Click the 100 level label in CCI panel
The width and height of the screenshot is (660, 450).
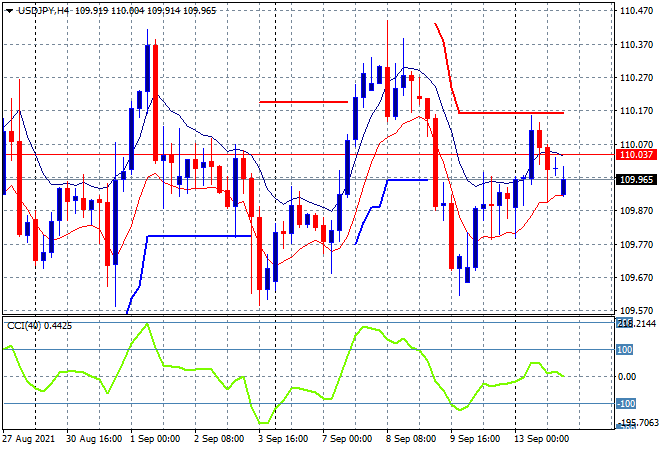625,350
